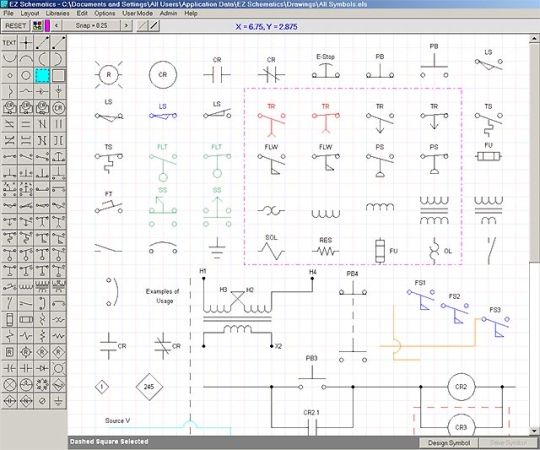This screenshot has height=450, width=540.
Task: Switch to the thin line weight
Action: point(142,25)
